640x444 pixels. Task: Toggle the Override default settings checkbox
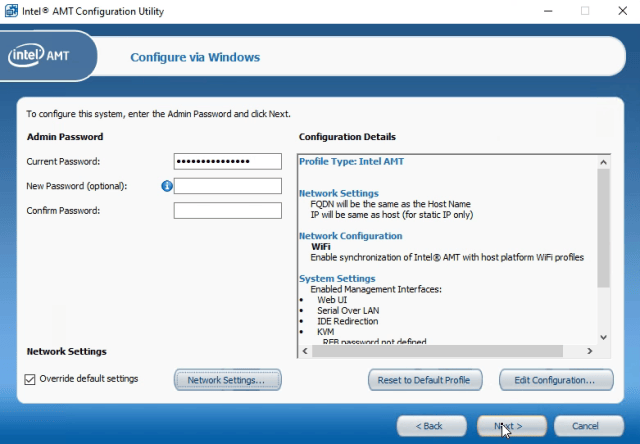click(30, 380)
